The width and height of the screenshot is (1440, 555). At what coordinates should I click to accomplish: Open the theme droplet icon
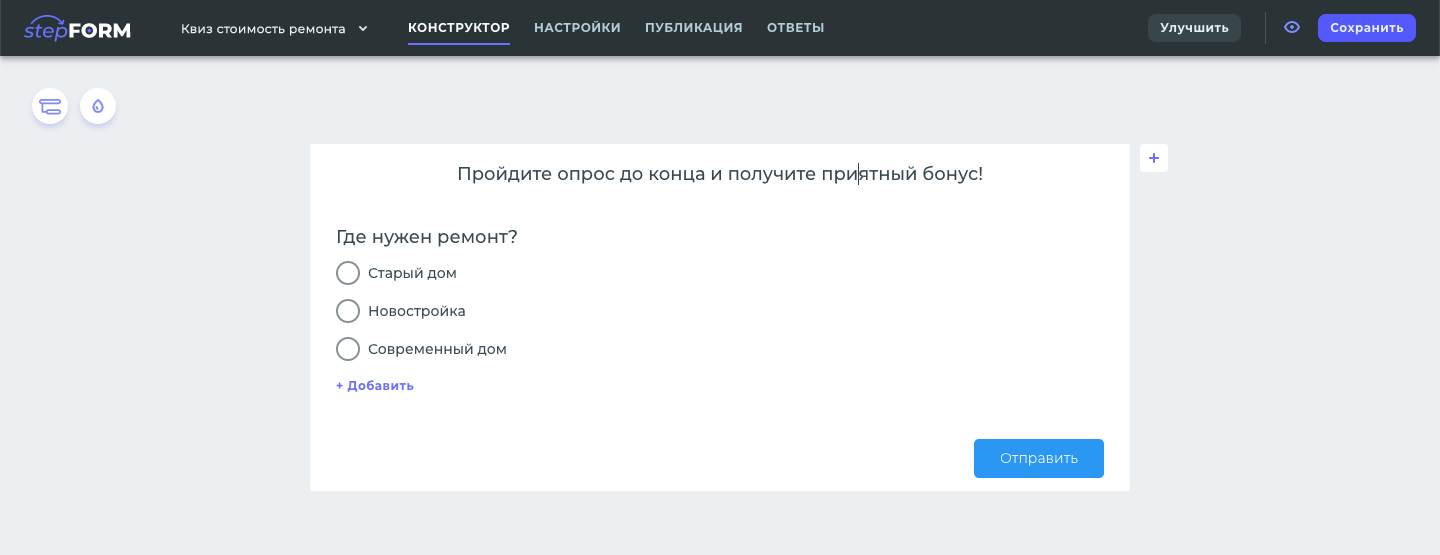(x=98, y=106)
